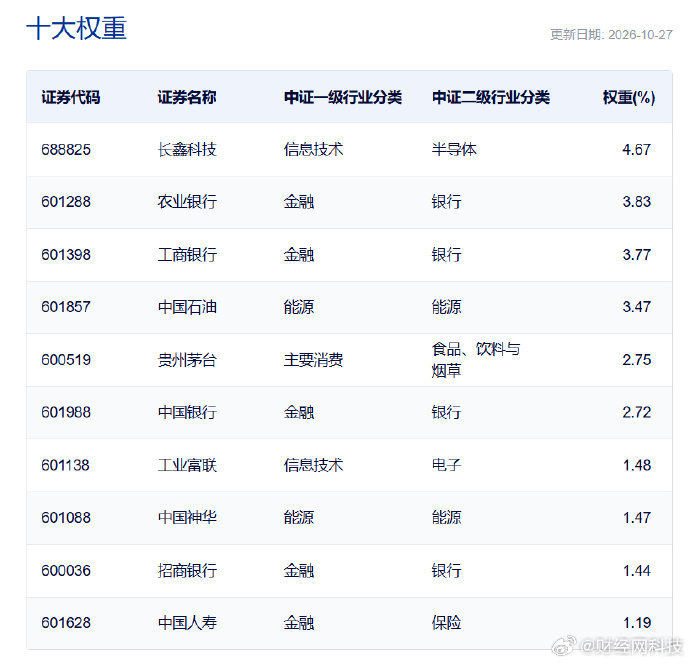This screenshot has height=663, width=690.
Task: Click security code 600036
Action: 66,571
